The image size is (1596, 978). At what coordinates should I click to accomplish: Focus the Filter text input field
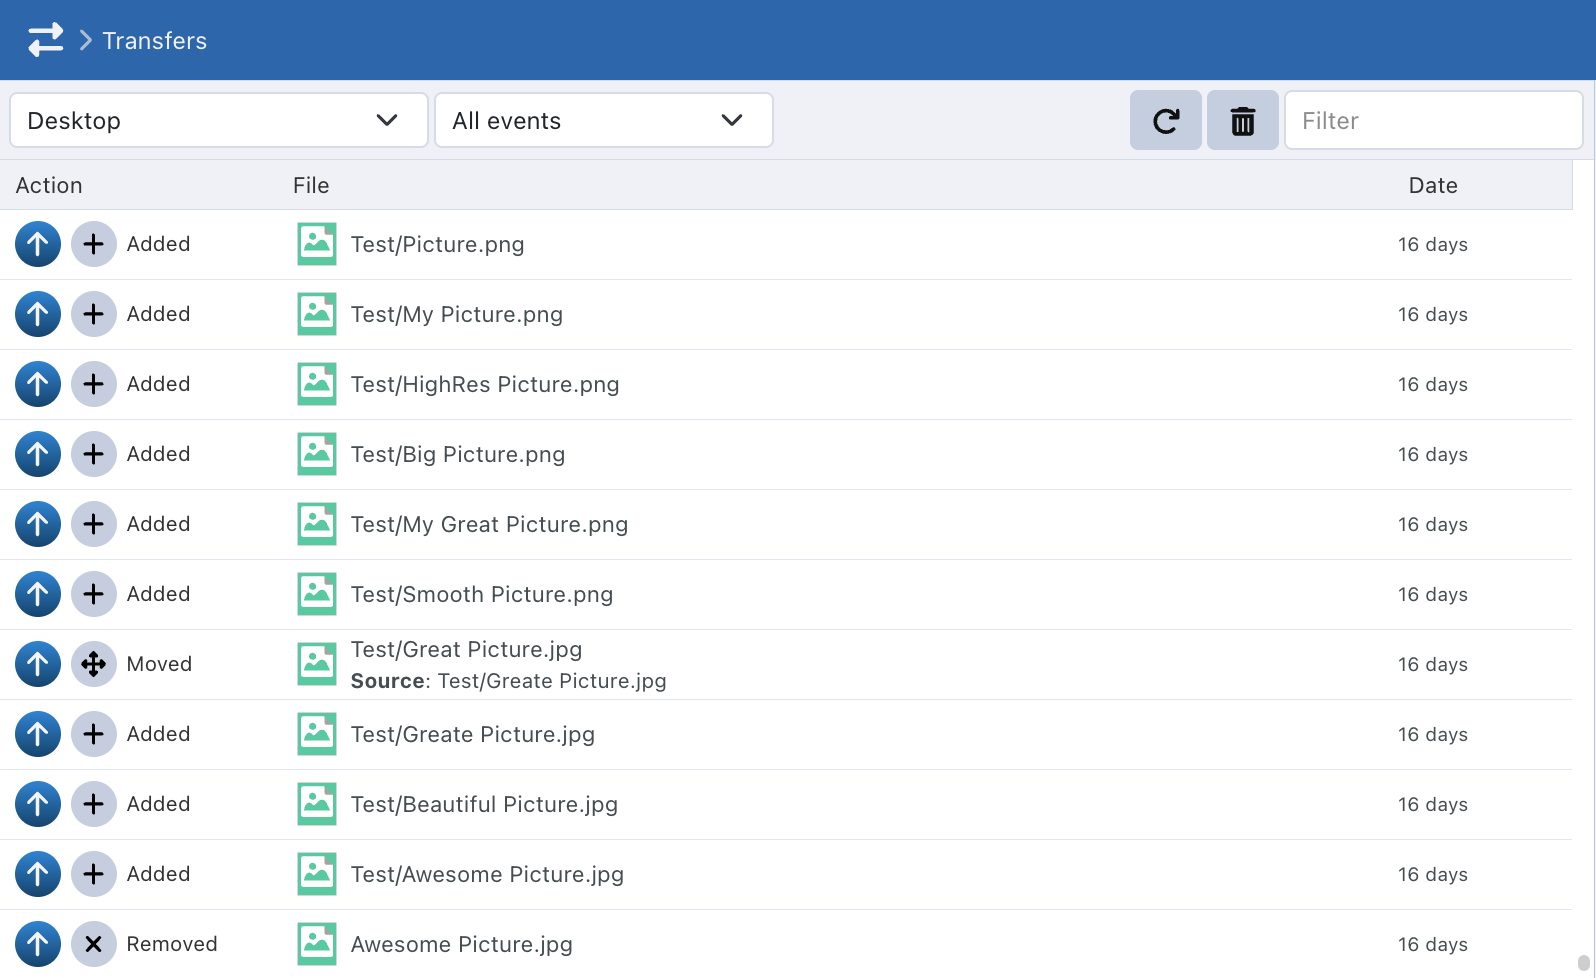click(1432, 121)
